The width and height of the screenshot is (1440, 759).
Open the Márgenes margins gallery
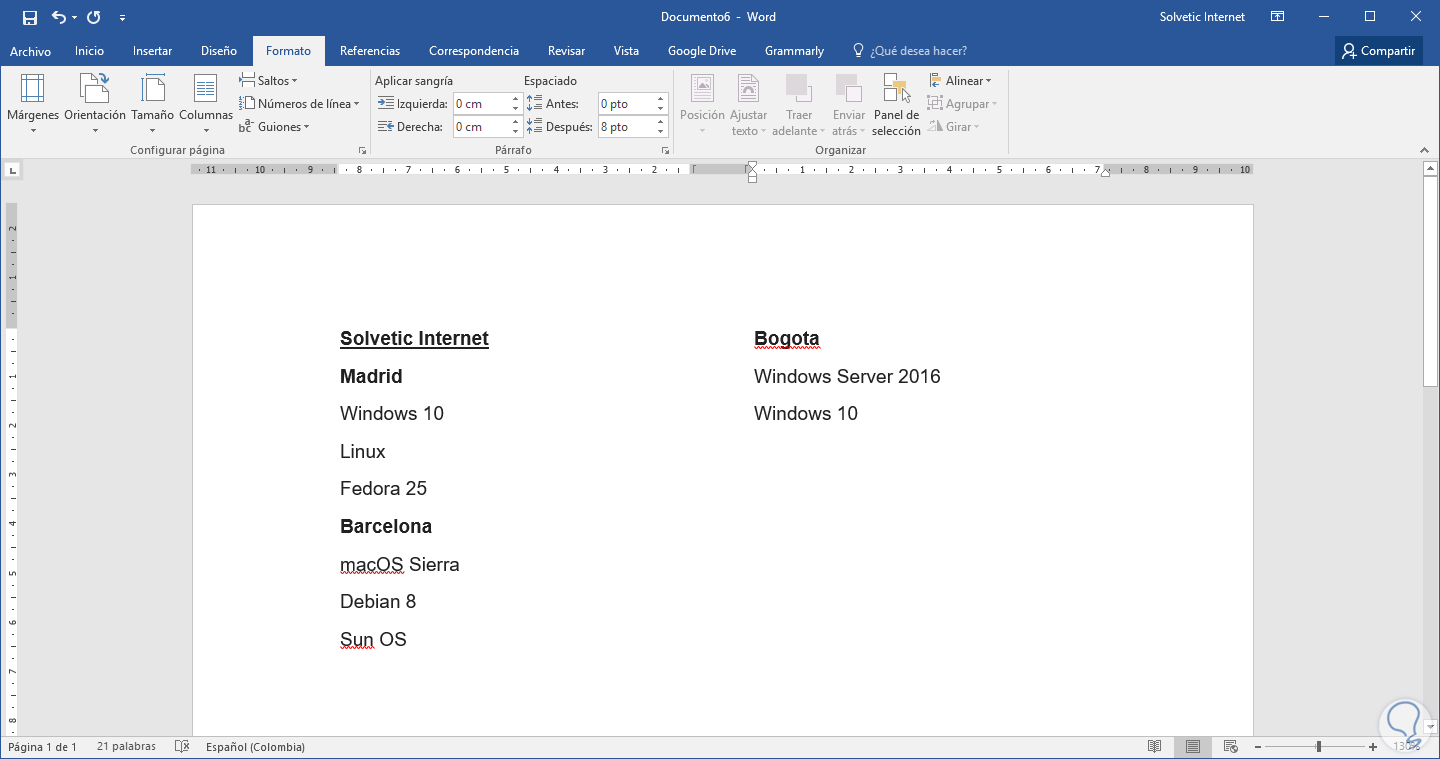[33, 103]
